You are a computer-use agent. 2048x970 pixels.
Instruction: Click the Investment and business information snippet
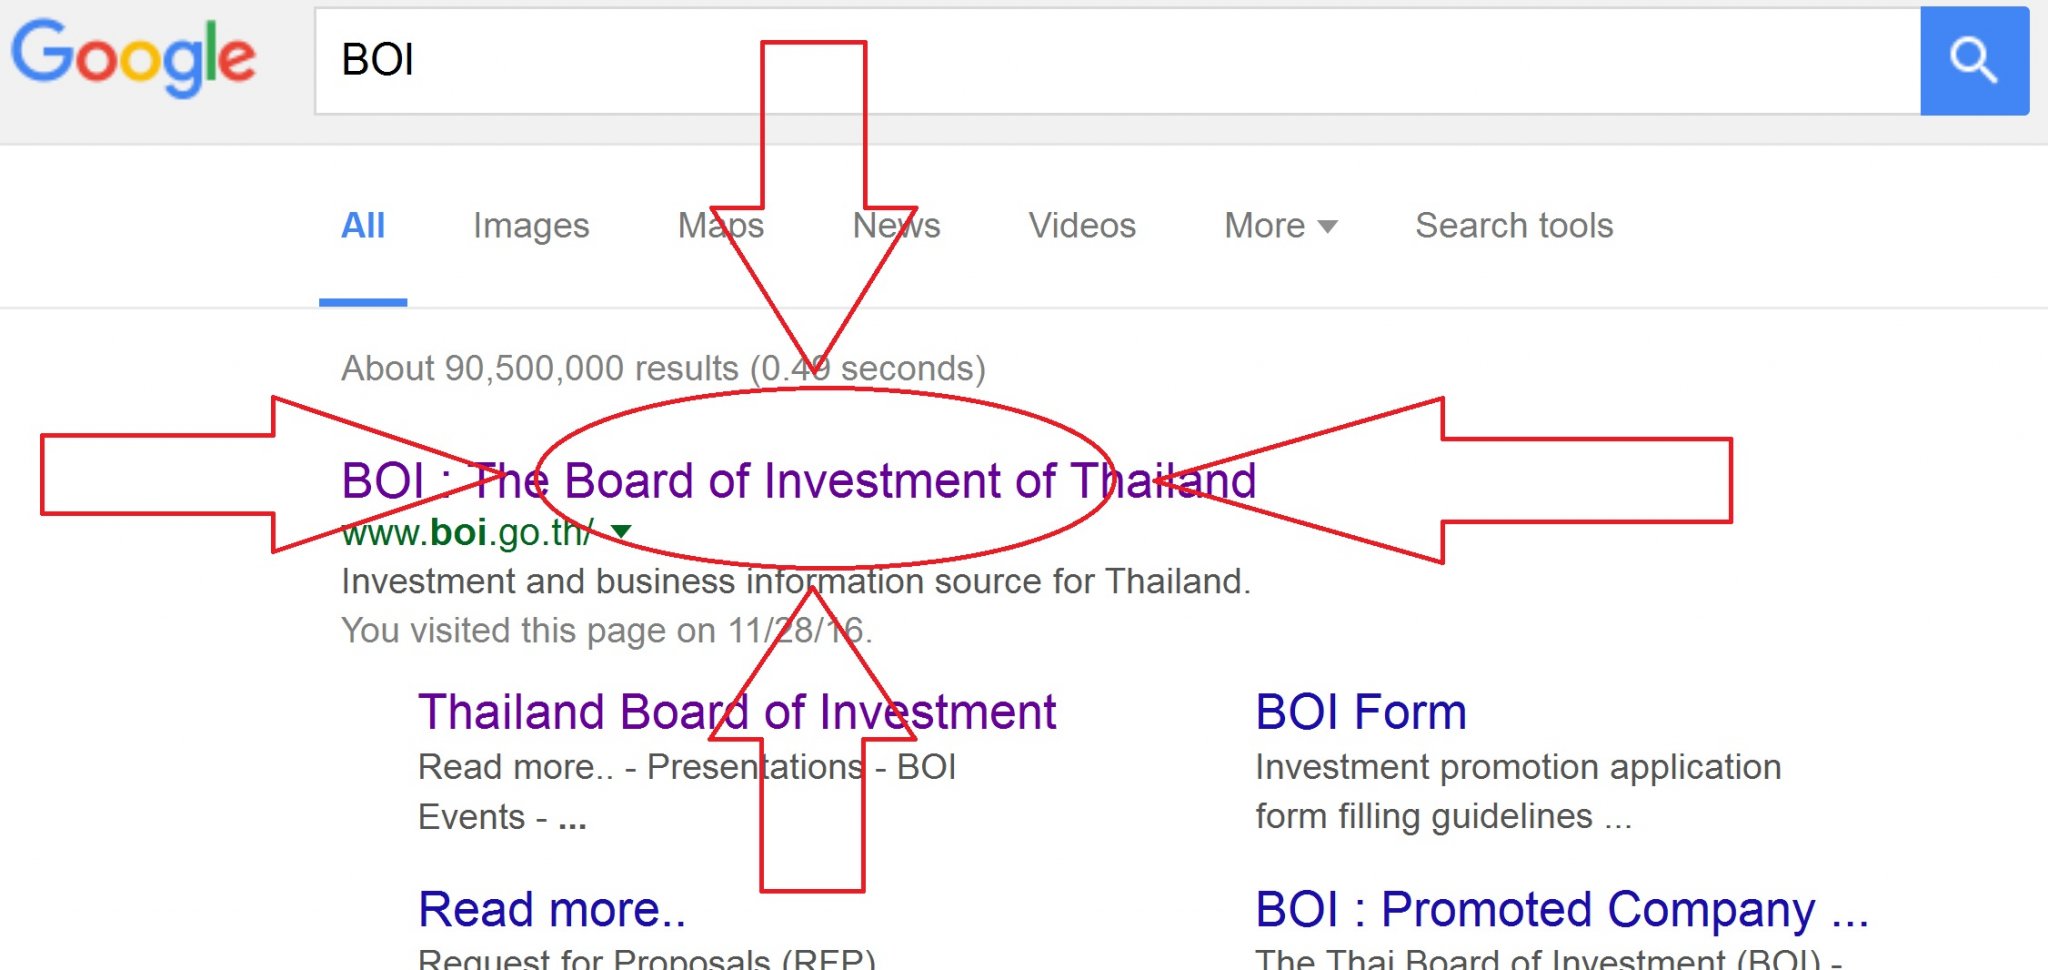pyautogui.click(x=796, y=581)
